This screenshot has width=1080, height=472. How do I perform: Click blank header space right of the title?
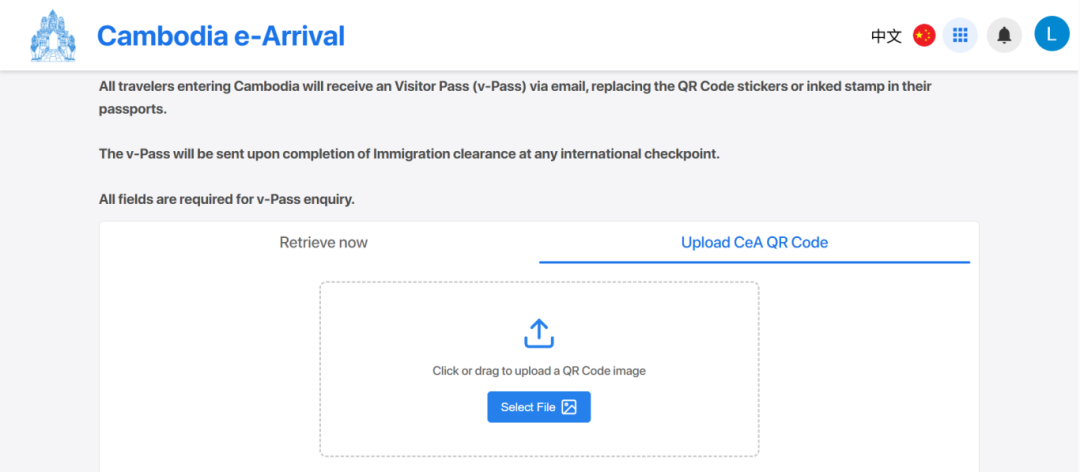click(x=606, y=36)
